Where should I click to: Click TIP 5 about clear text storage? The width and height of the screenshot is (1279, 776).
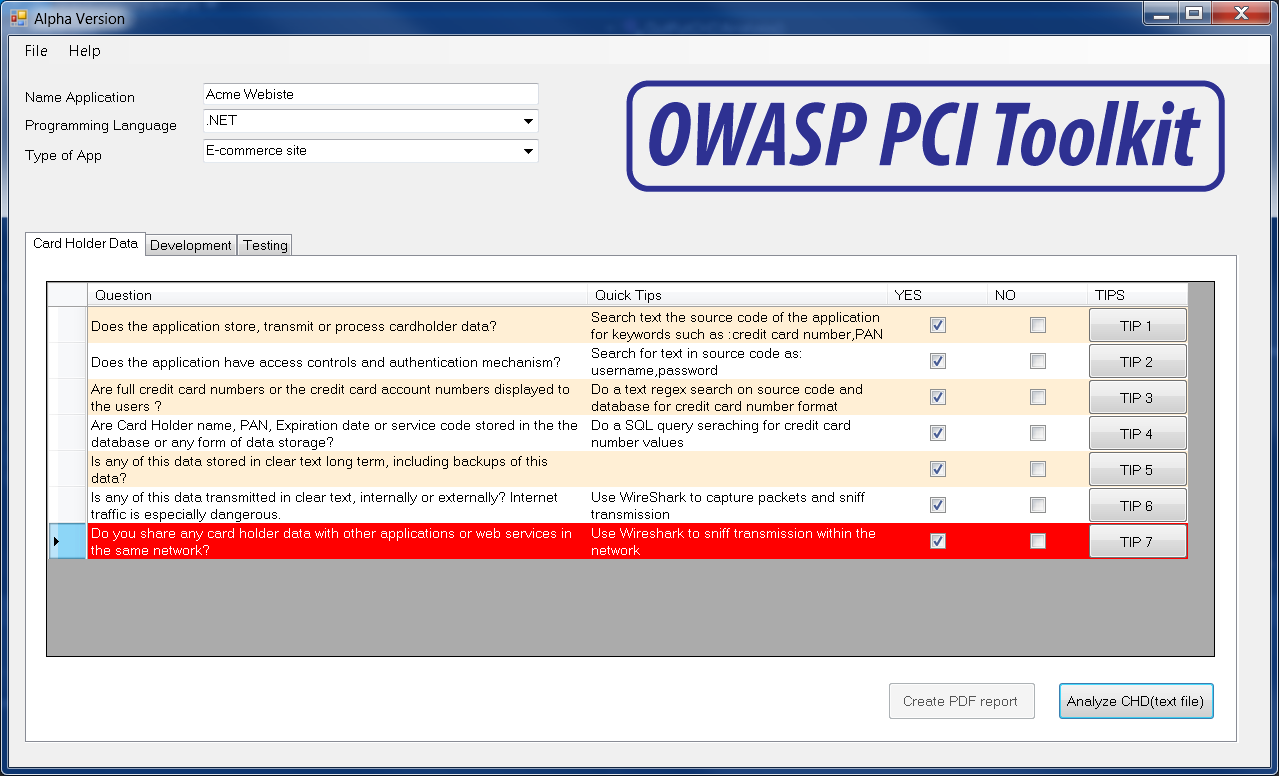[1137, 468]
